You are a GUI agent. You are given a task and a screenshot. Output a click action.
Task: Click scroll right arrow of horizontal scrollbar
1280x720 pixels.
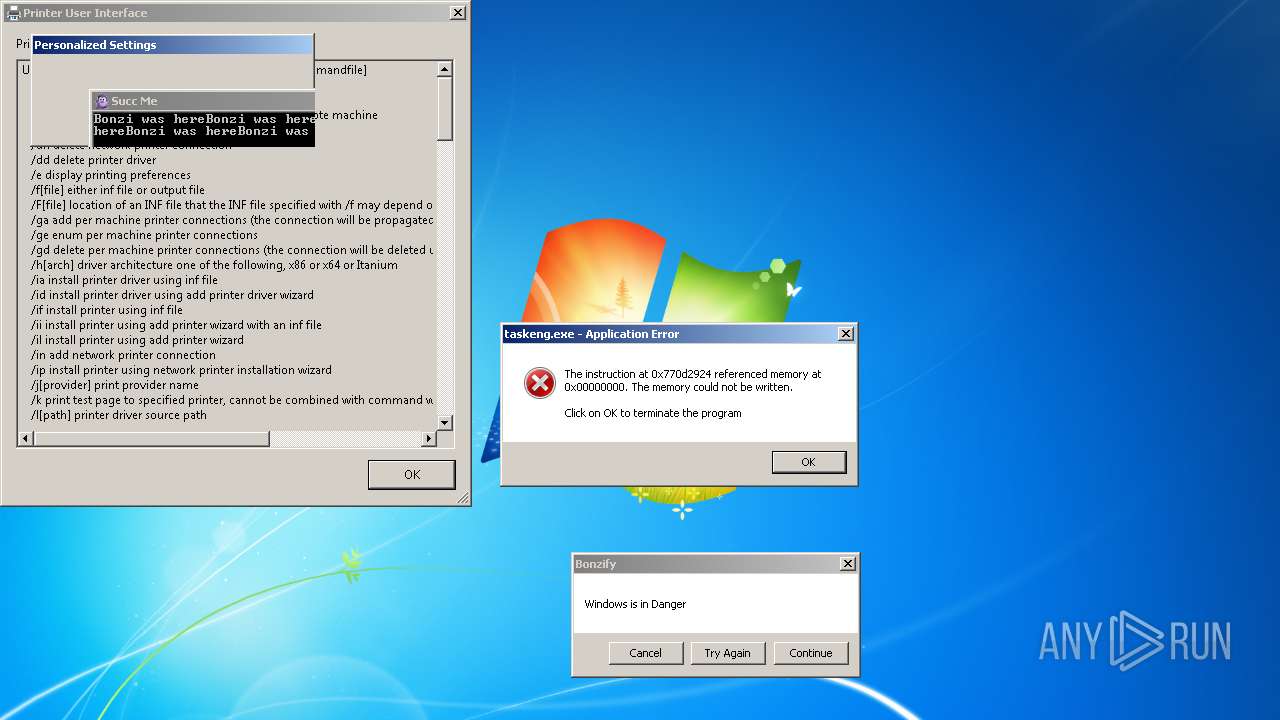pos(428,438)
